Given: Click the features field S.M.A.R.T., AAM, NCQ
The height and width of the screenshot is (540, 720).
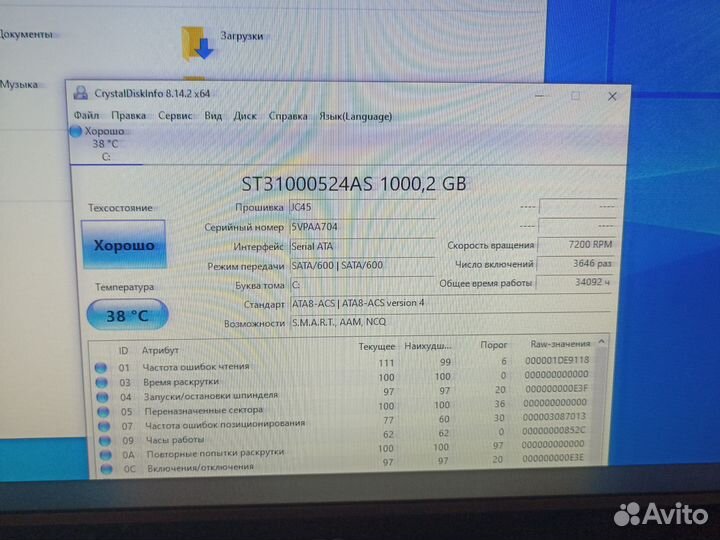Looking at the screenshot, I should (450, 322).
